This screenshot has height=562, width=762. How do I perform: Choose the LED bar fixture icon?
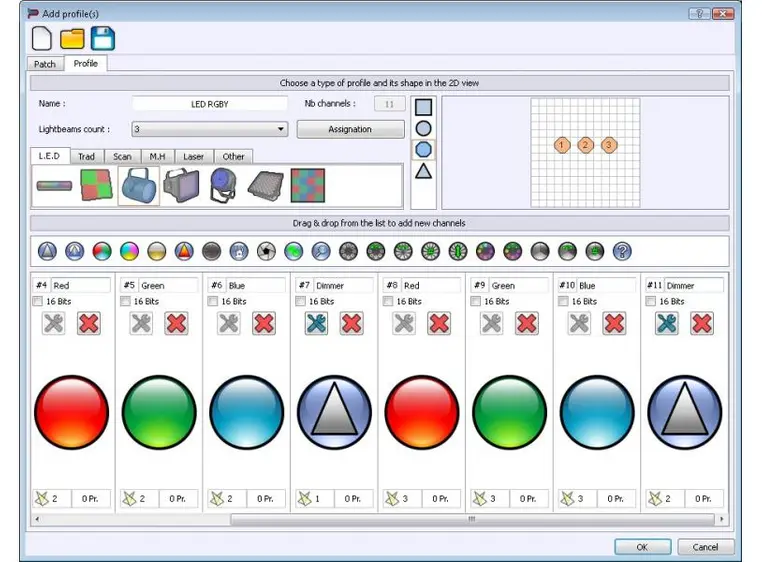pyautogui.click(x=54, y=186)
